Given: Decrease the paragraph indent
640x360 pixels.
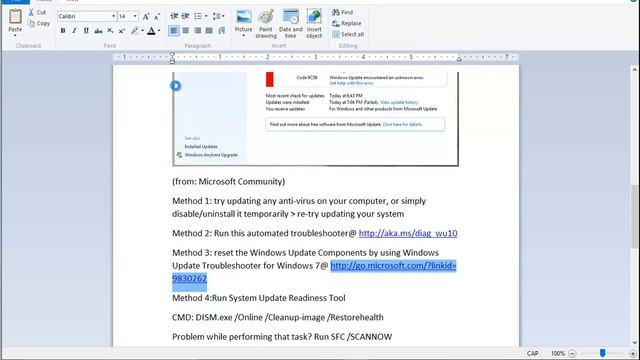Looking at the screenshot, I should [174, 16].
